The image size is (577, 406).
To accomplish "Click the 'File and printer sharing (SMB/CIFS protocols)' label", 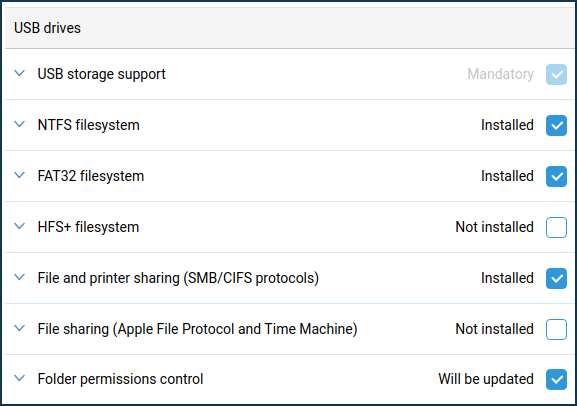I will pos(178,278).
